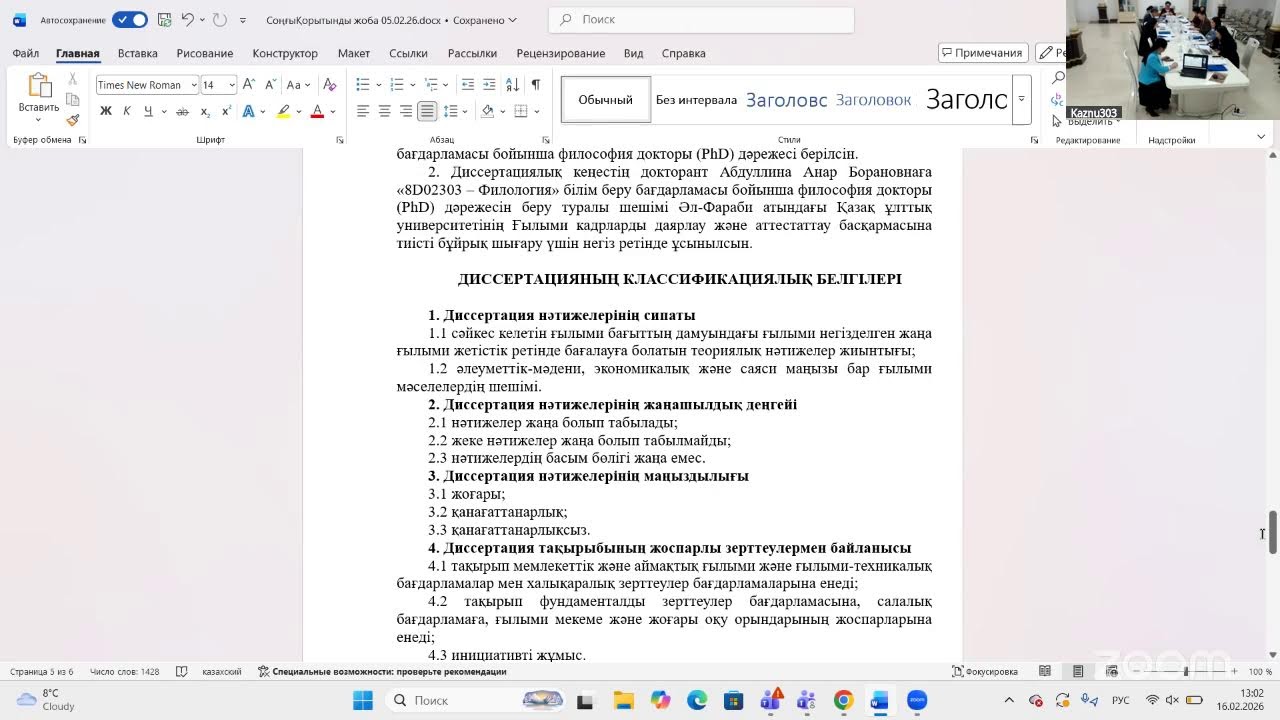Undo the last action
This screenshot has height=720, width=1280.
pyautogui.click(x=187, y=20)
